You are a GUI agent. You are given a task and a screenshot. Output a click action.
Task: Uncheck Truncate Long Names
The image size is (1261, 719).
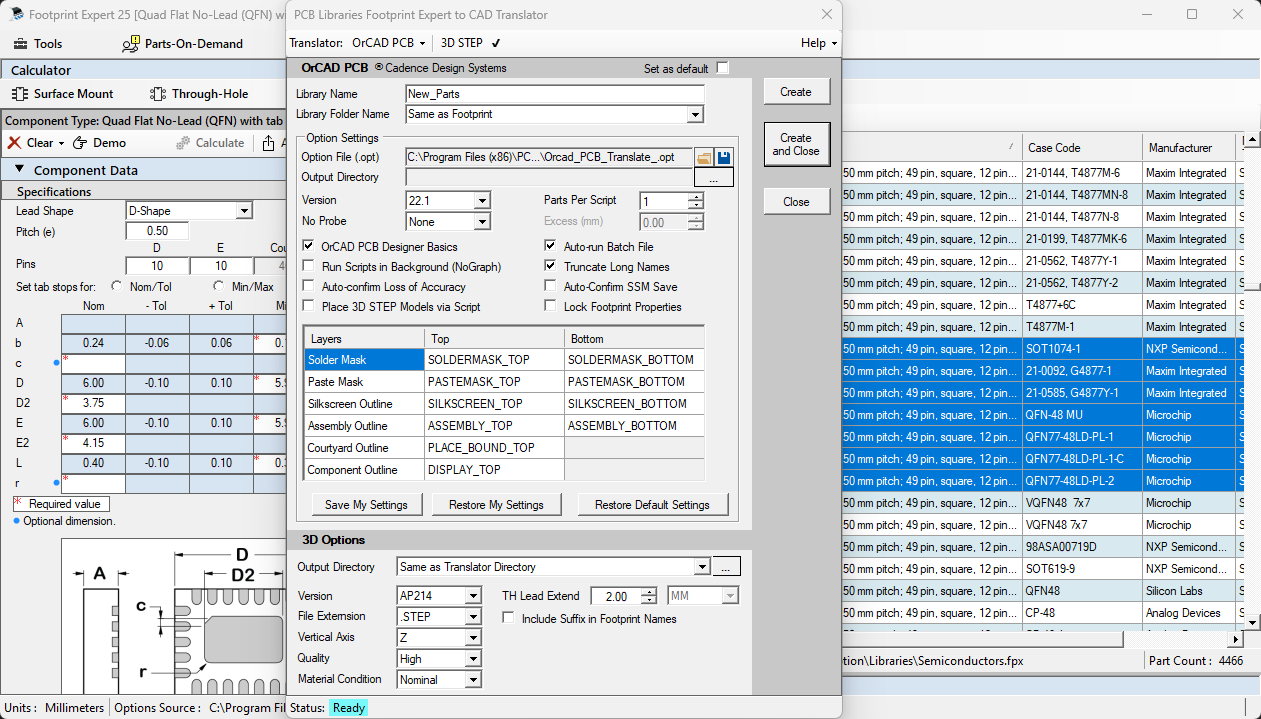[550, 266]
